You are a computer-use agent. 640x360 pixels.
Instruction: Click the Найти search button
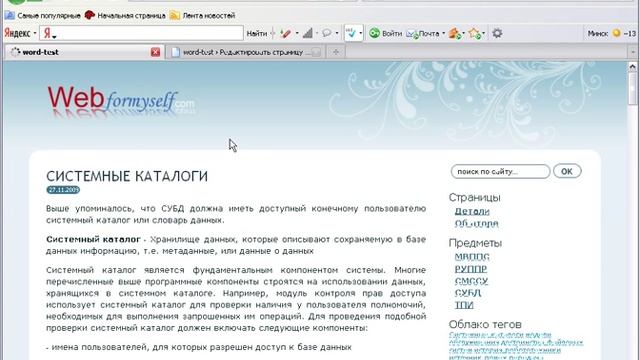257,33
